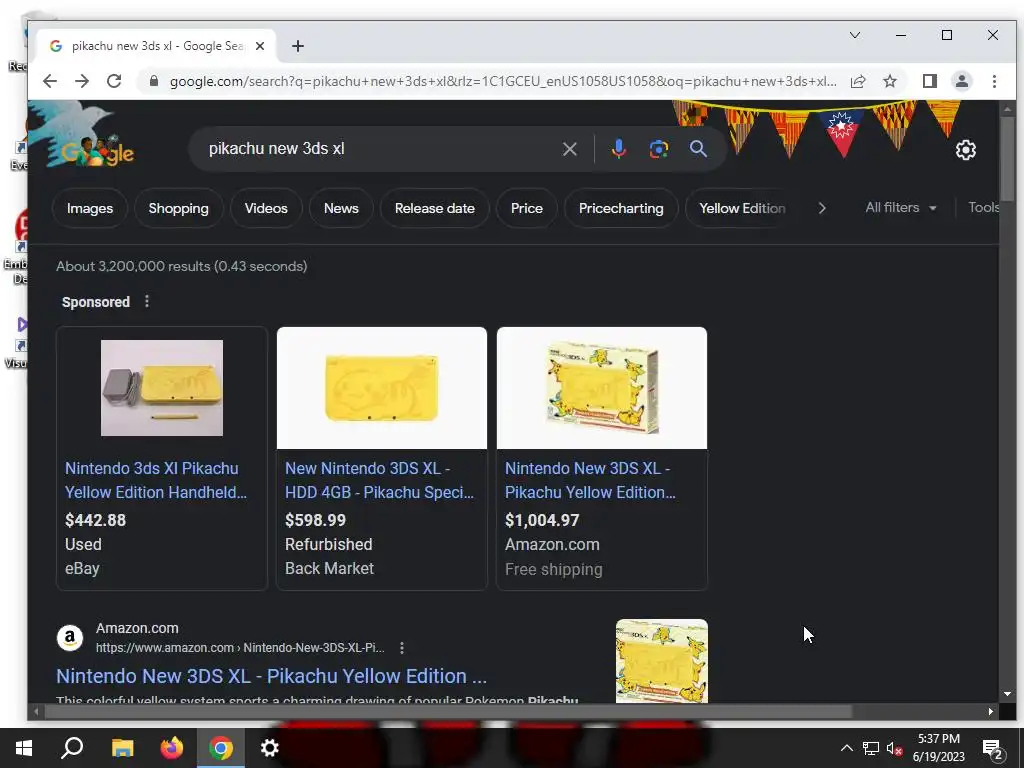Open Windows taskbar search
Screen dimensions: 1024x768
pyautogui.click(x=72, y=748)
